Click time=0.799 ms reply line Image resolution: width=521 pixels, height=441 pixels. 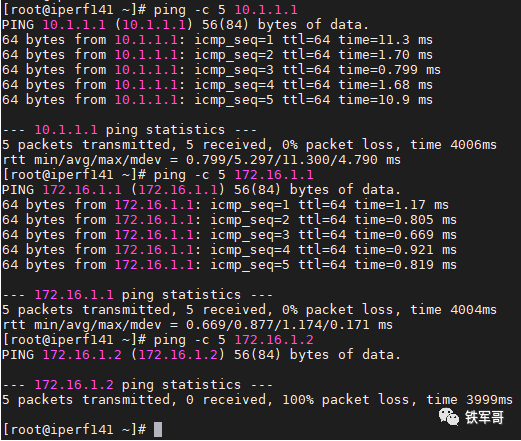pyautogui.click(x=221, y=70)
